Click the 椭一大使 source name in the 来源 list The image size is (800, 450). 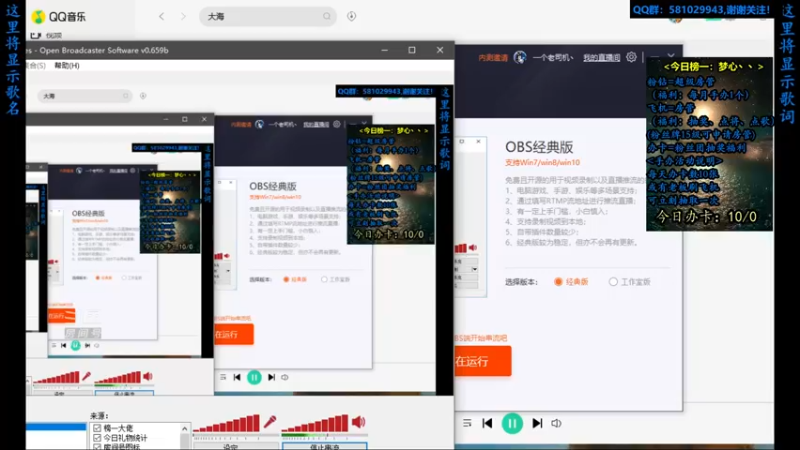tap(118, 428)
